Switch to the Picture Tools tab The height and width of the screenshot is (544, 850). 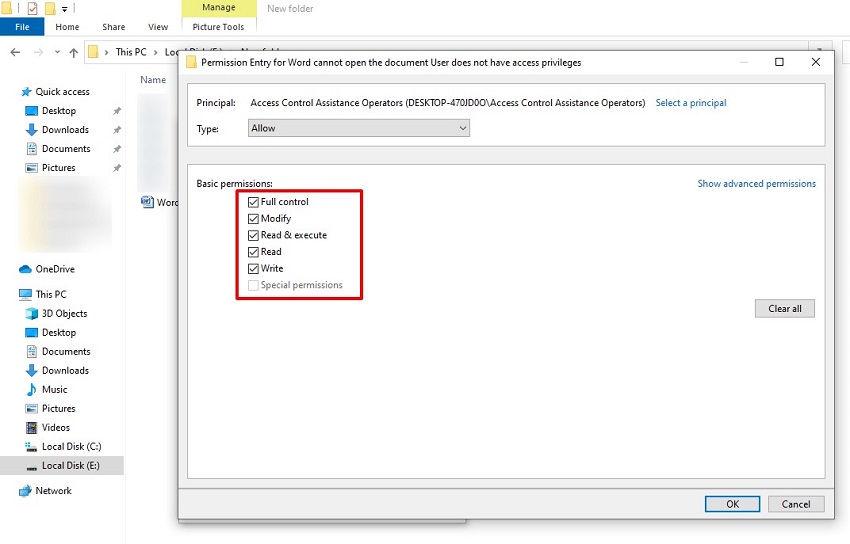(x=218, y=27)
